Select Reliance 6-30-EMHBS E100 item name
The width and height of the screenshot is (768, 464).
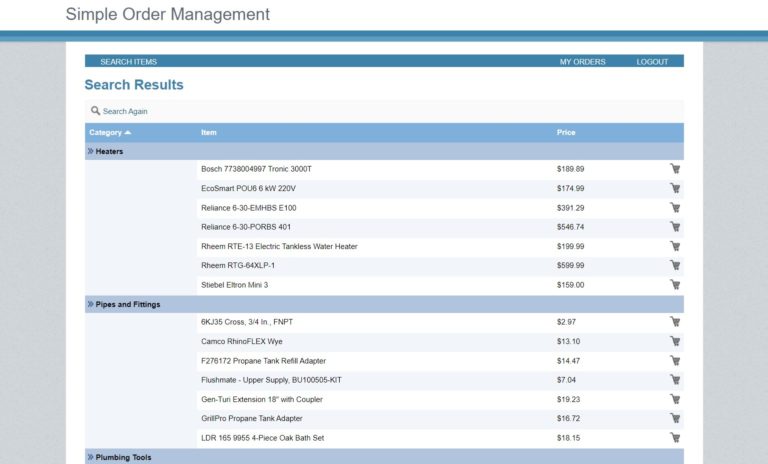tap(248, 208)
